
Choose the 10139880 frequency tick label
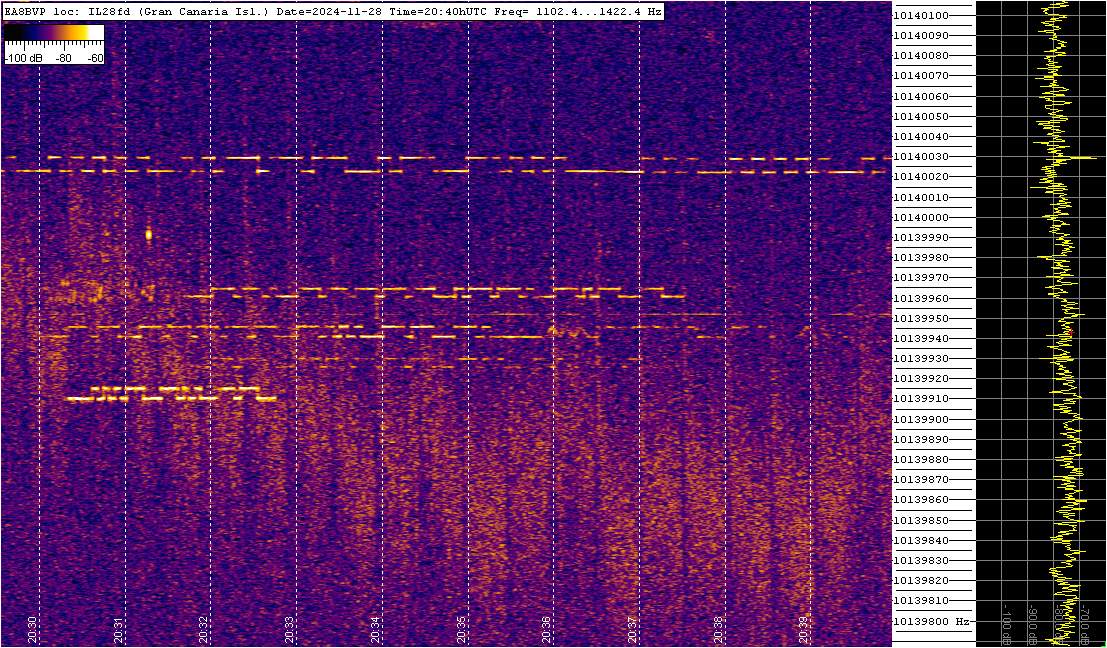[921, 460]
